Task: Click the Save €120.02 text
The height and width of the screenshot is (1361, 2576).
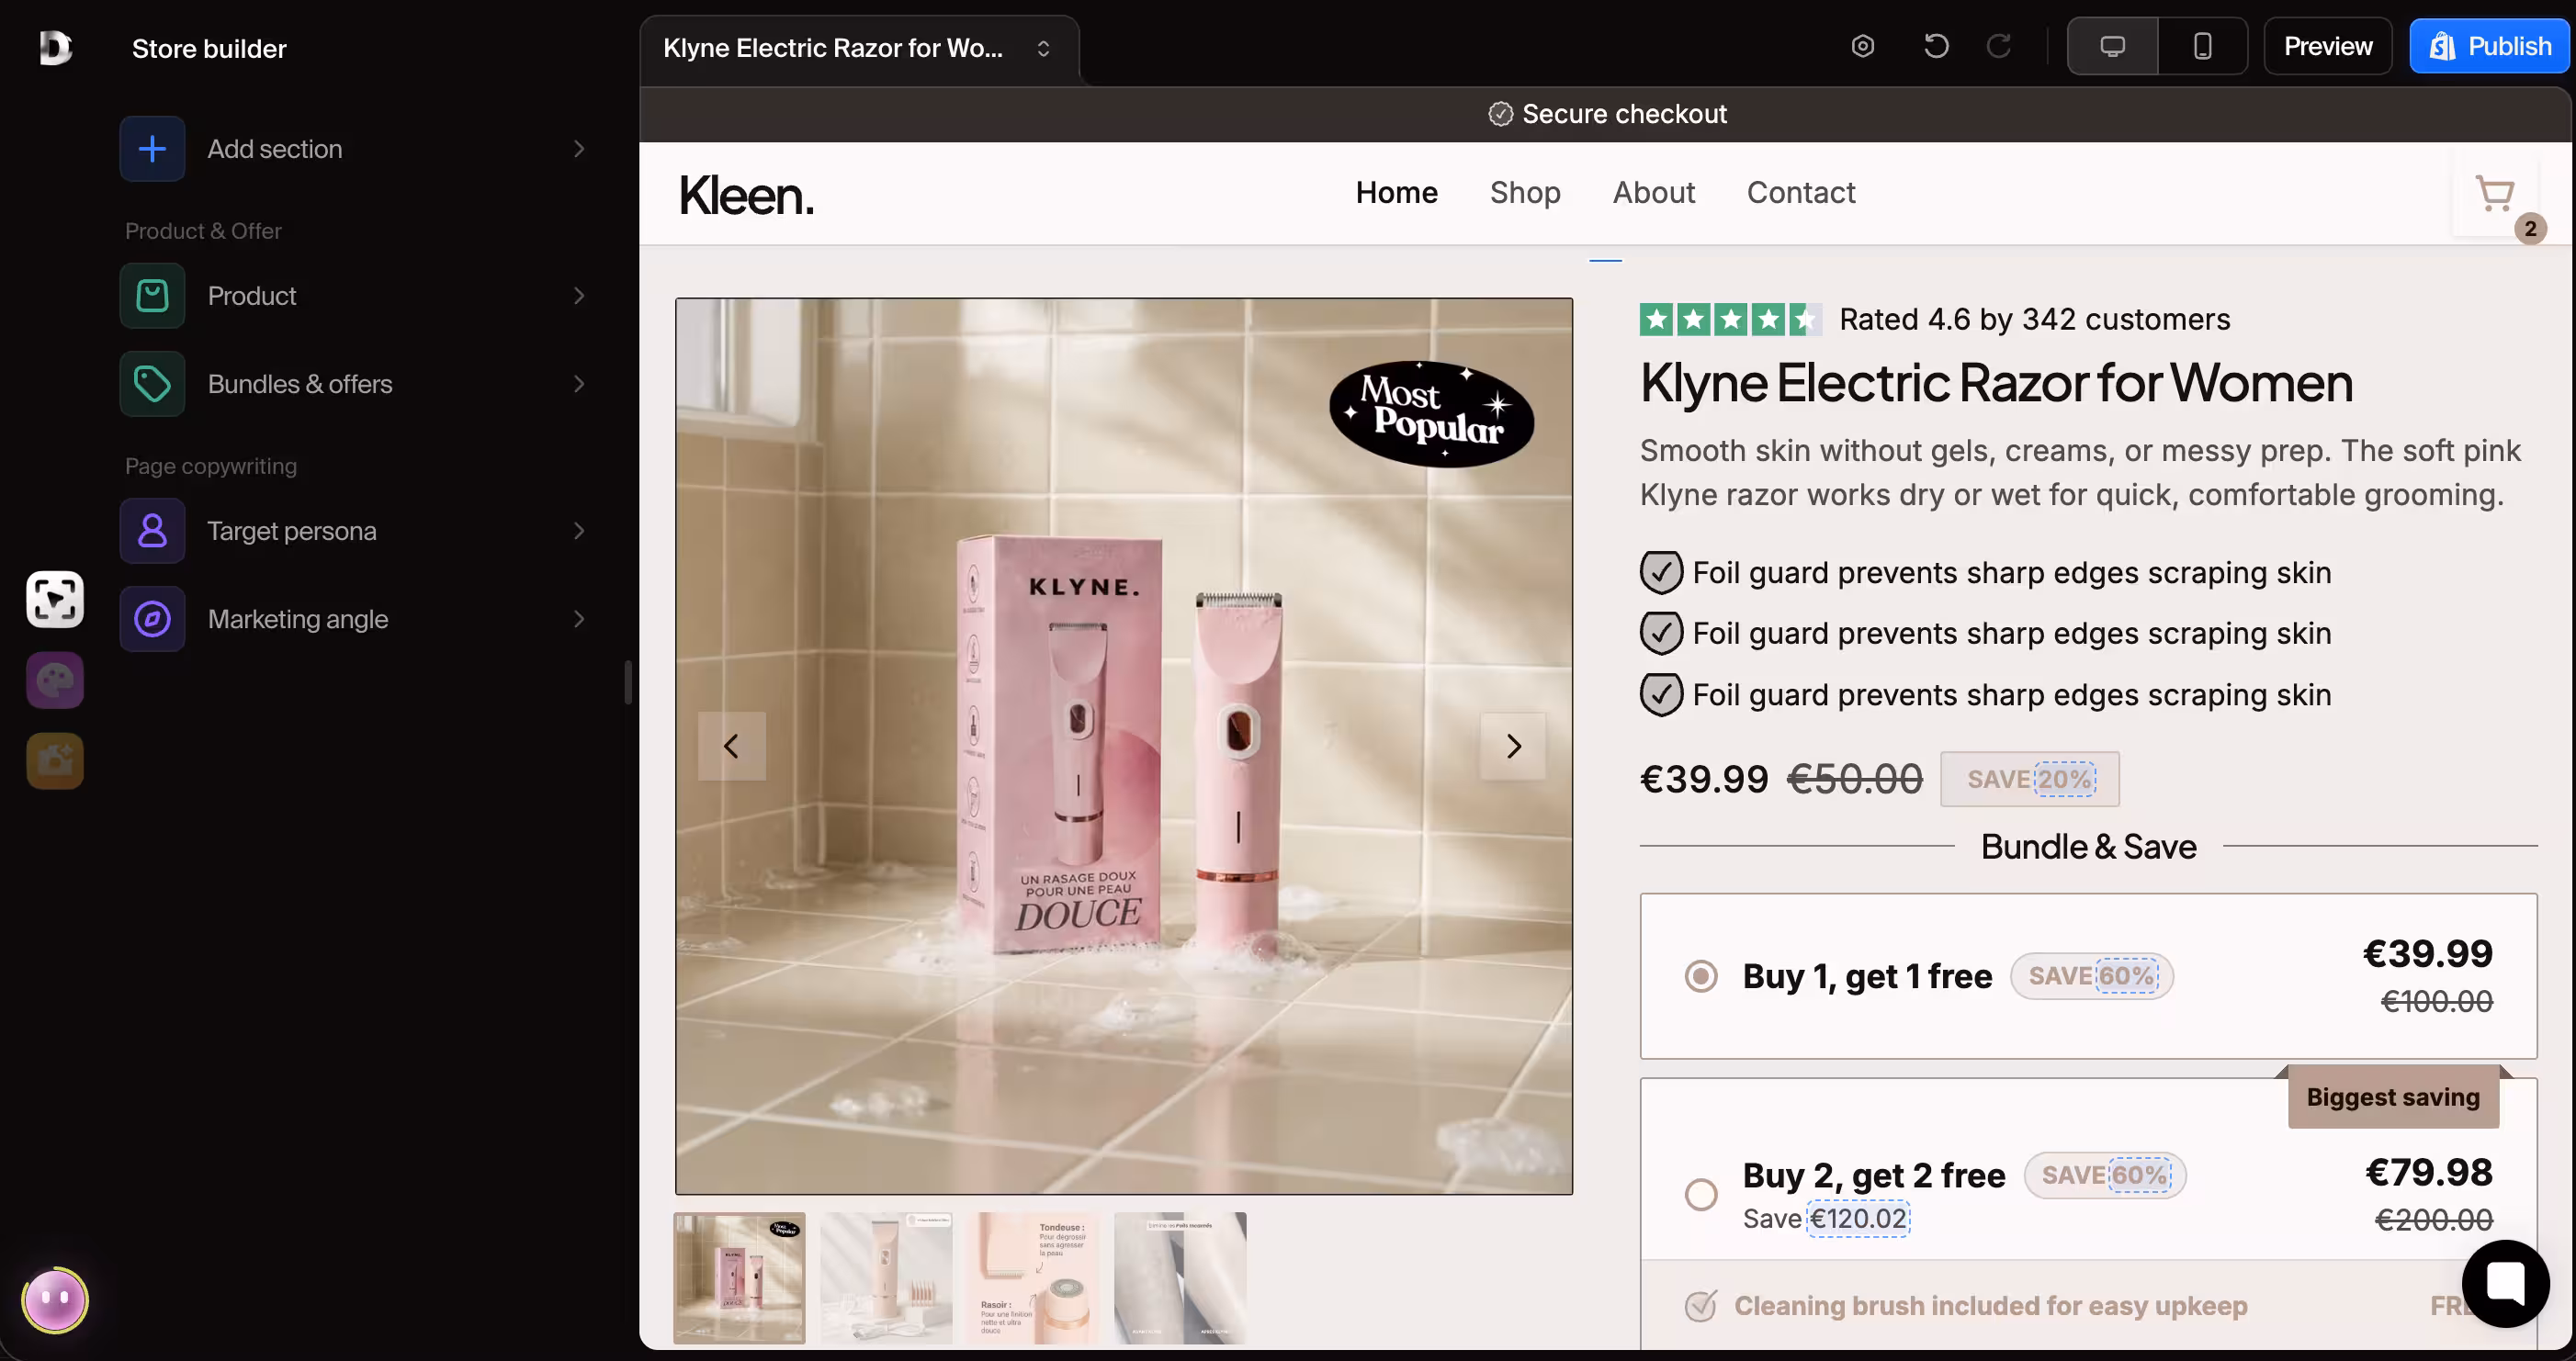Action: click(x=1826, y=1219)
